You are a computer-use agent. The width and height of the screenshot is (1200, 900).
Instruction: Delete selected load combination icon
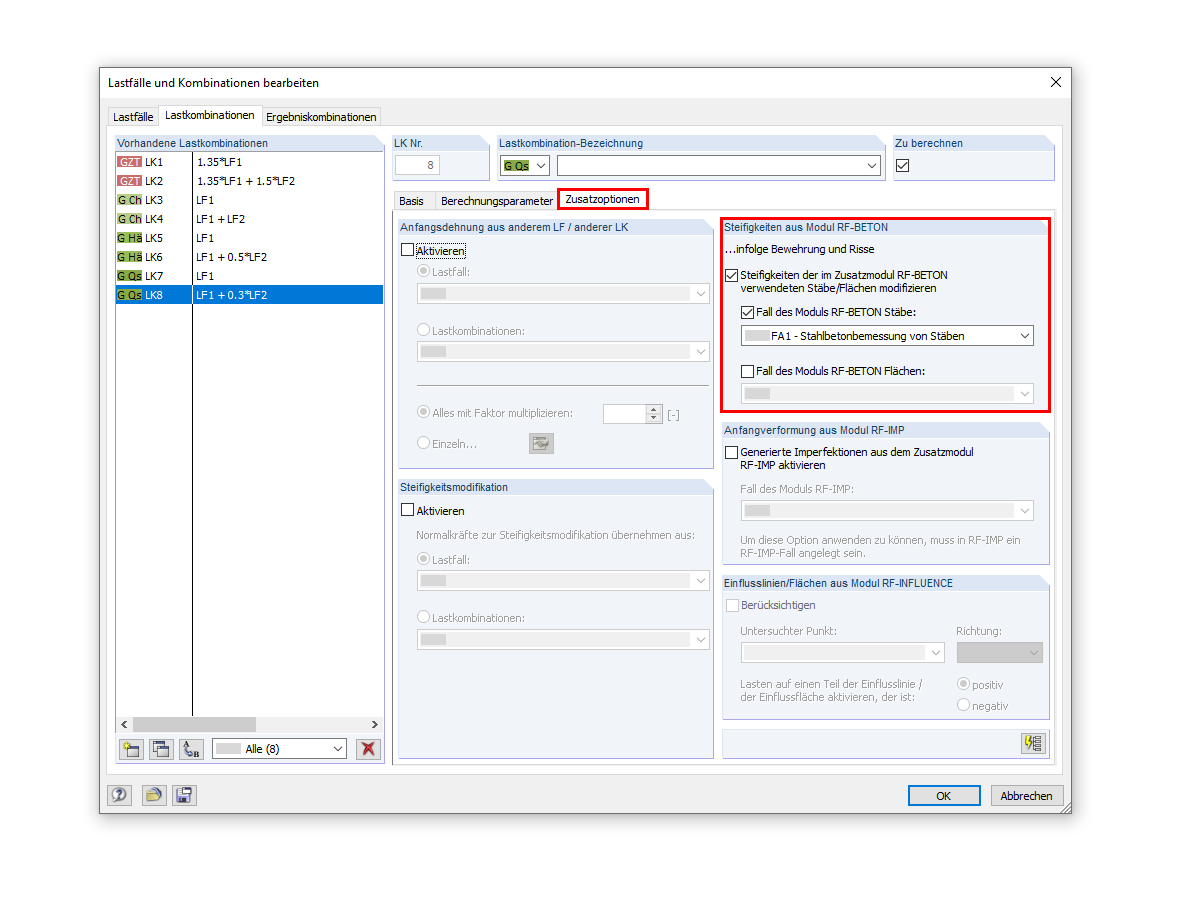coord(368,748)
